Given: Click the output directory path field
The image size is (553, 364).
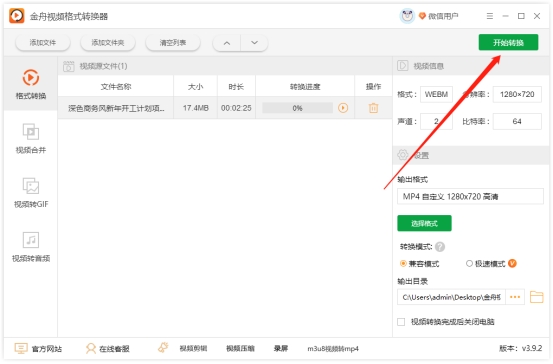Looking at the screenshot, I should click(x=451, y=297).
